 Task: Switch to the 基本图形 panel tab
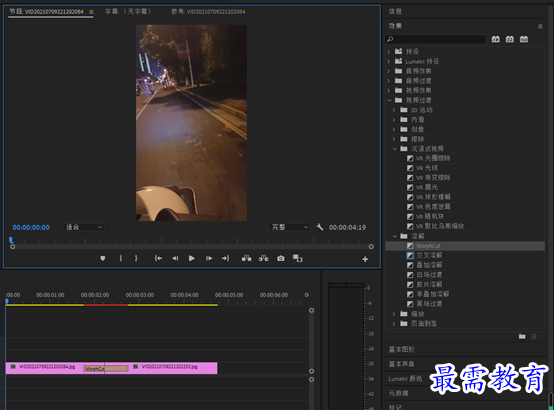(401, 349)
